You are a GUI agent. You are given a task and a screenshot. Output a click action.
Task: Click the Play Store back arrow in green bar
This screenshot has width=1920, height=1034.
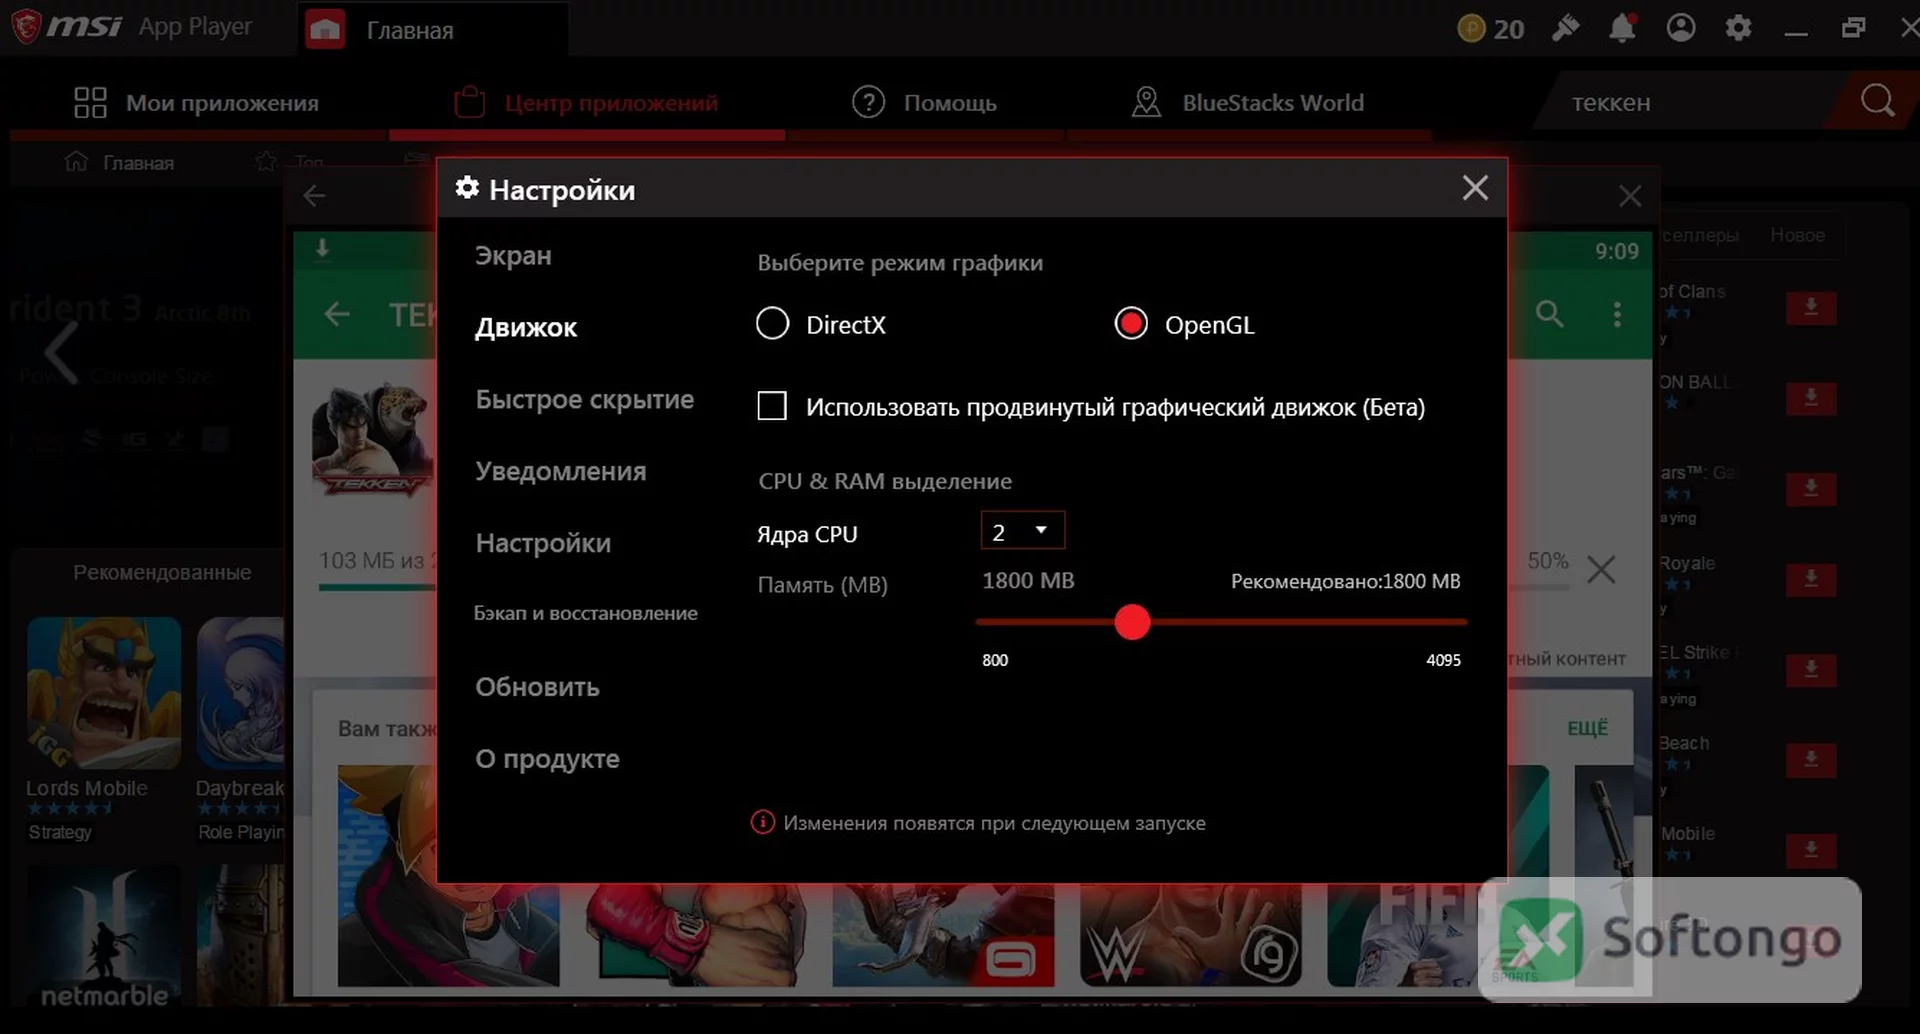(337, 314)
